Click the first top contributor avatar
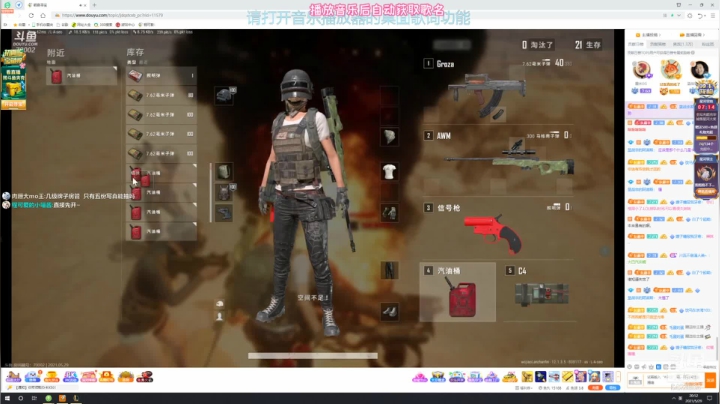Screen dimensions: 720x404 click(641, 70)
